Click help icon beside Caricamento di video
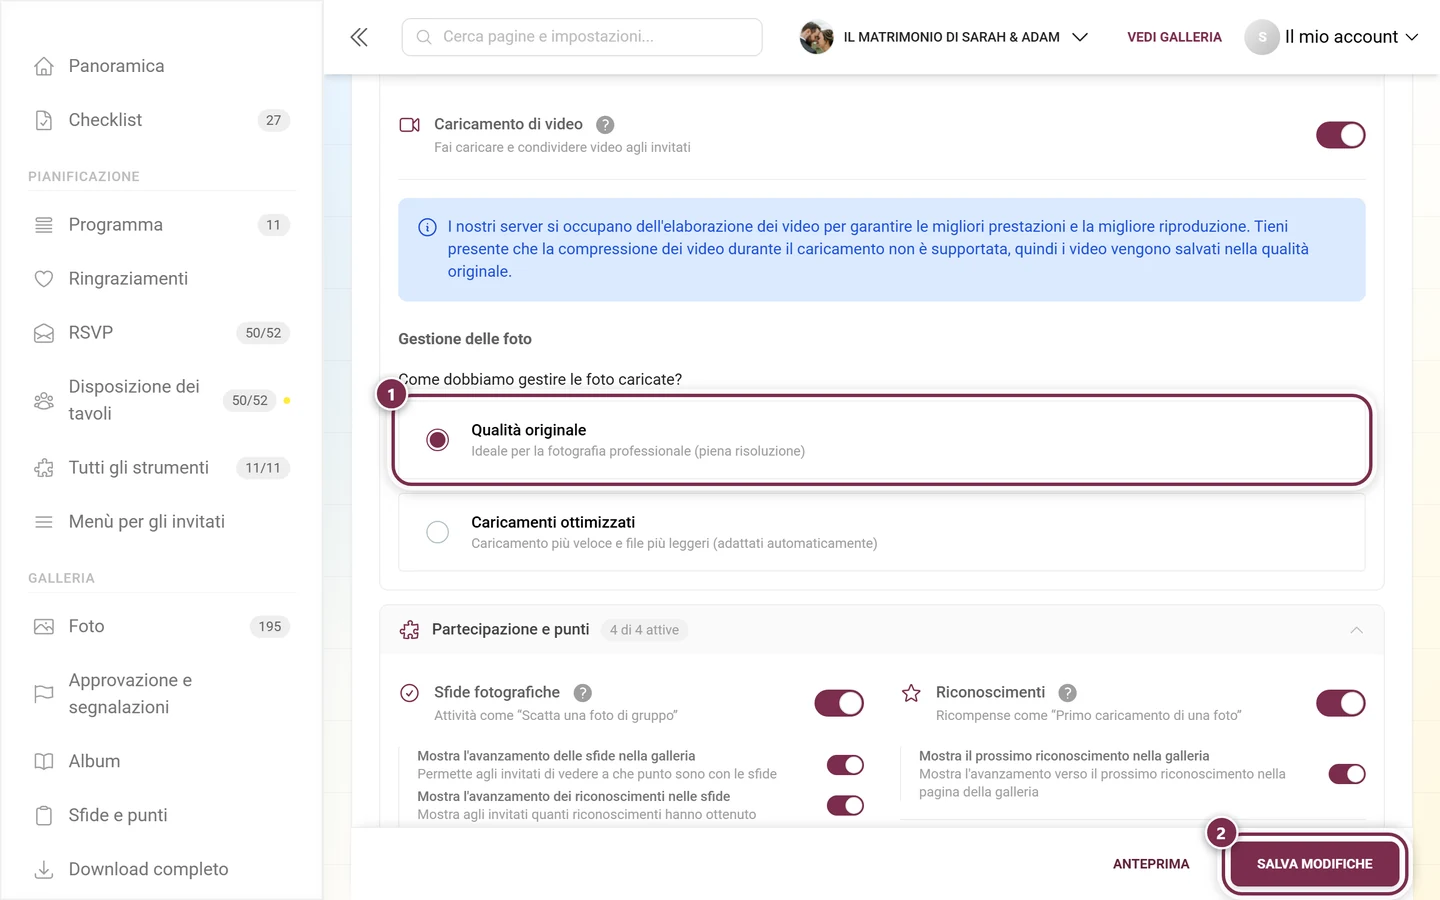Screen dimensions: 1440x900 [605, 125]
